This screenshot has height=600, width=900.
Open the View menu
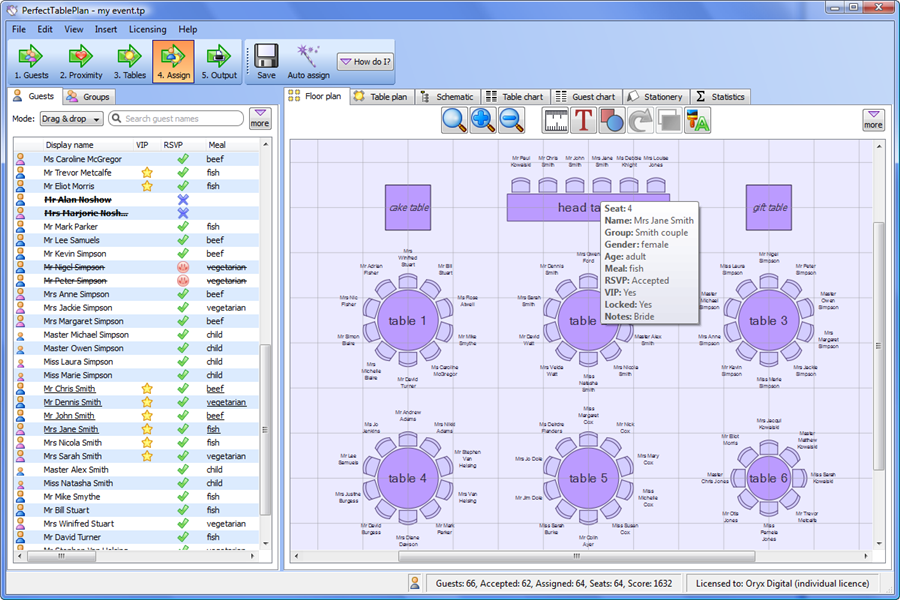(x=73, y=29)
